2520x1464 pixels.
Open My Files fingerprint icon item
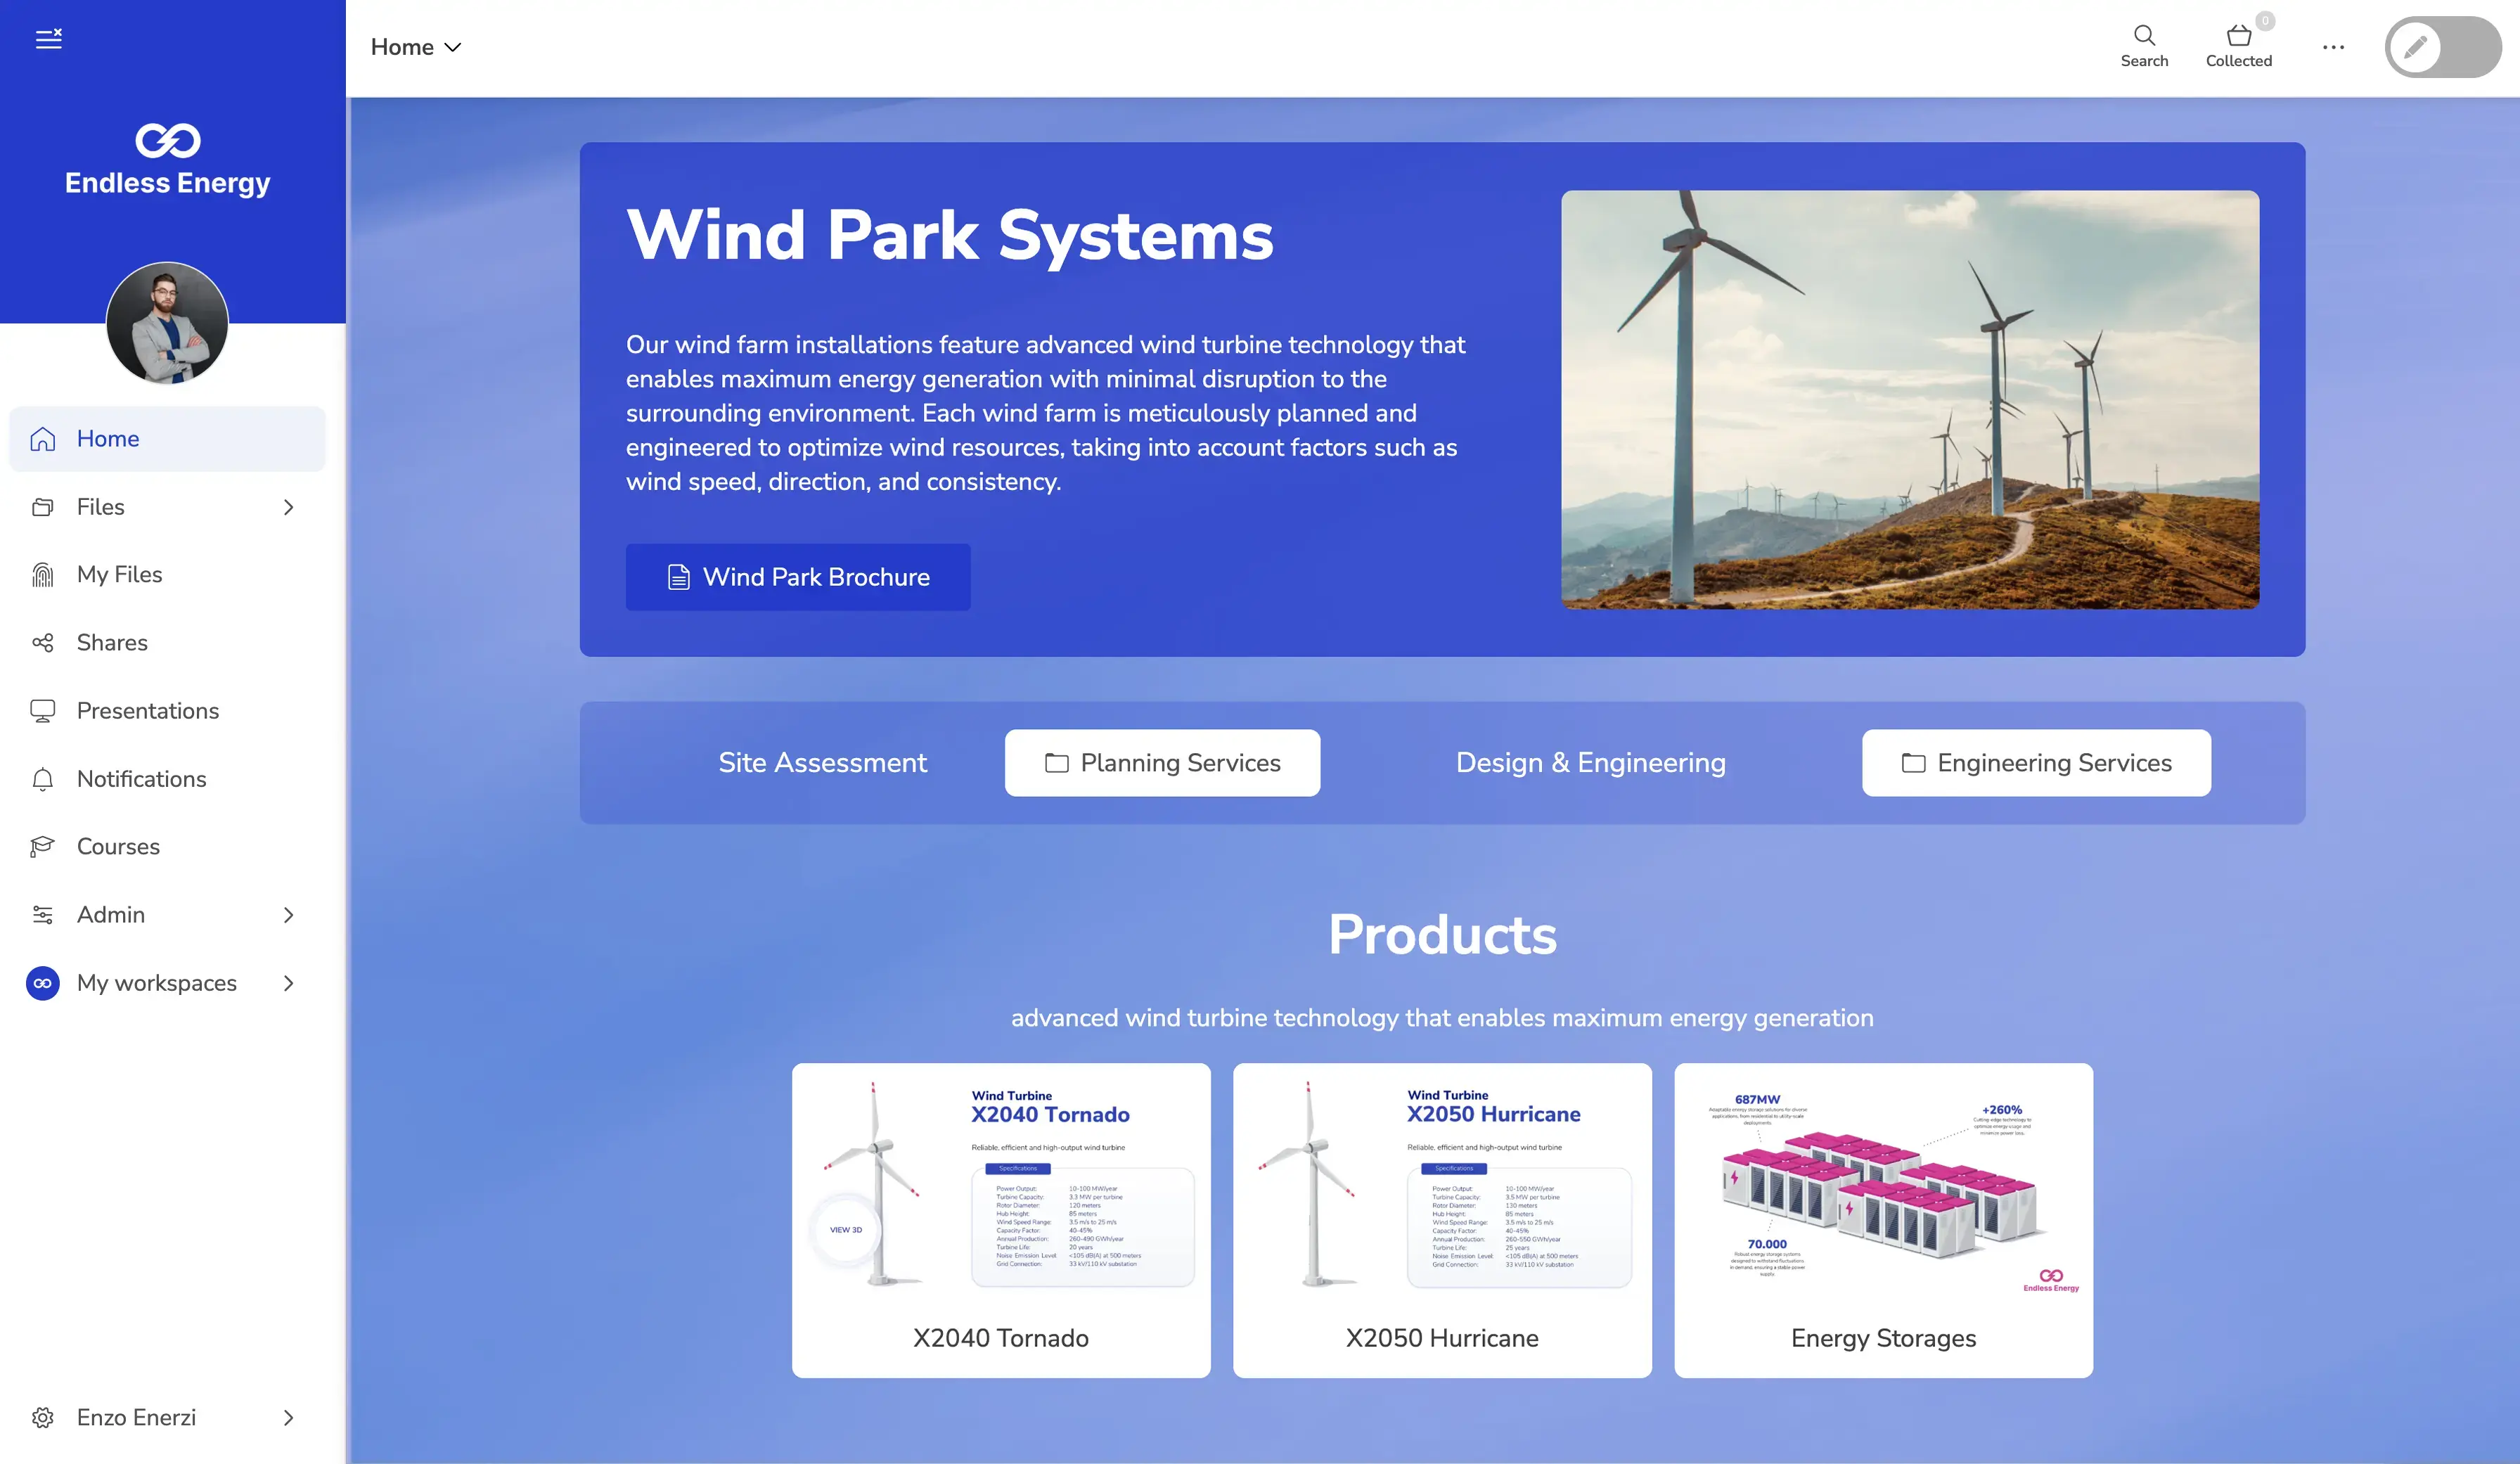119,574
